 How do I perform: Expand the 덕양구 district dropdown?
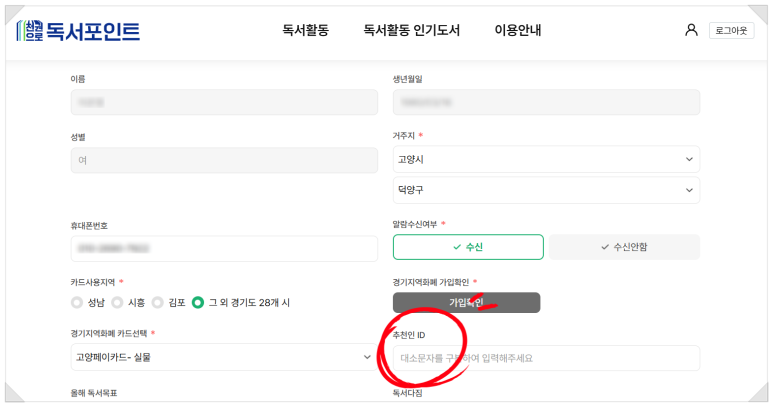point(546,190)
